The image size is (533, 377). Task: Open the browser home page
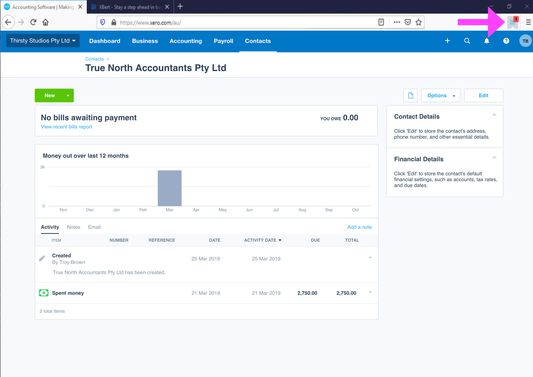pos(46,22)
